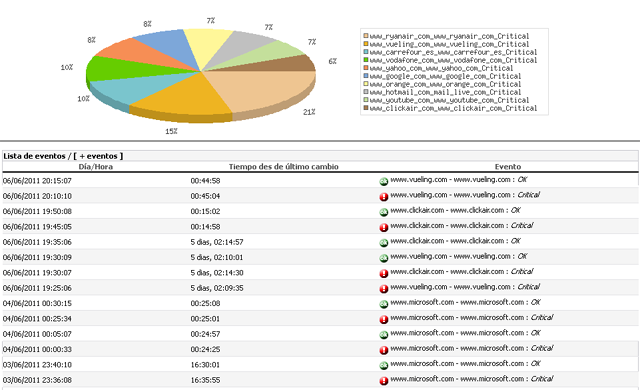This screenshot has width=640, height=390.
Task: Click the 'Día/Hora' column header
Action: [x=96, y=166]
